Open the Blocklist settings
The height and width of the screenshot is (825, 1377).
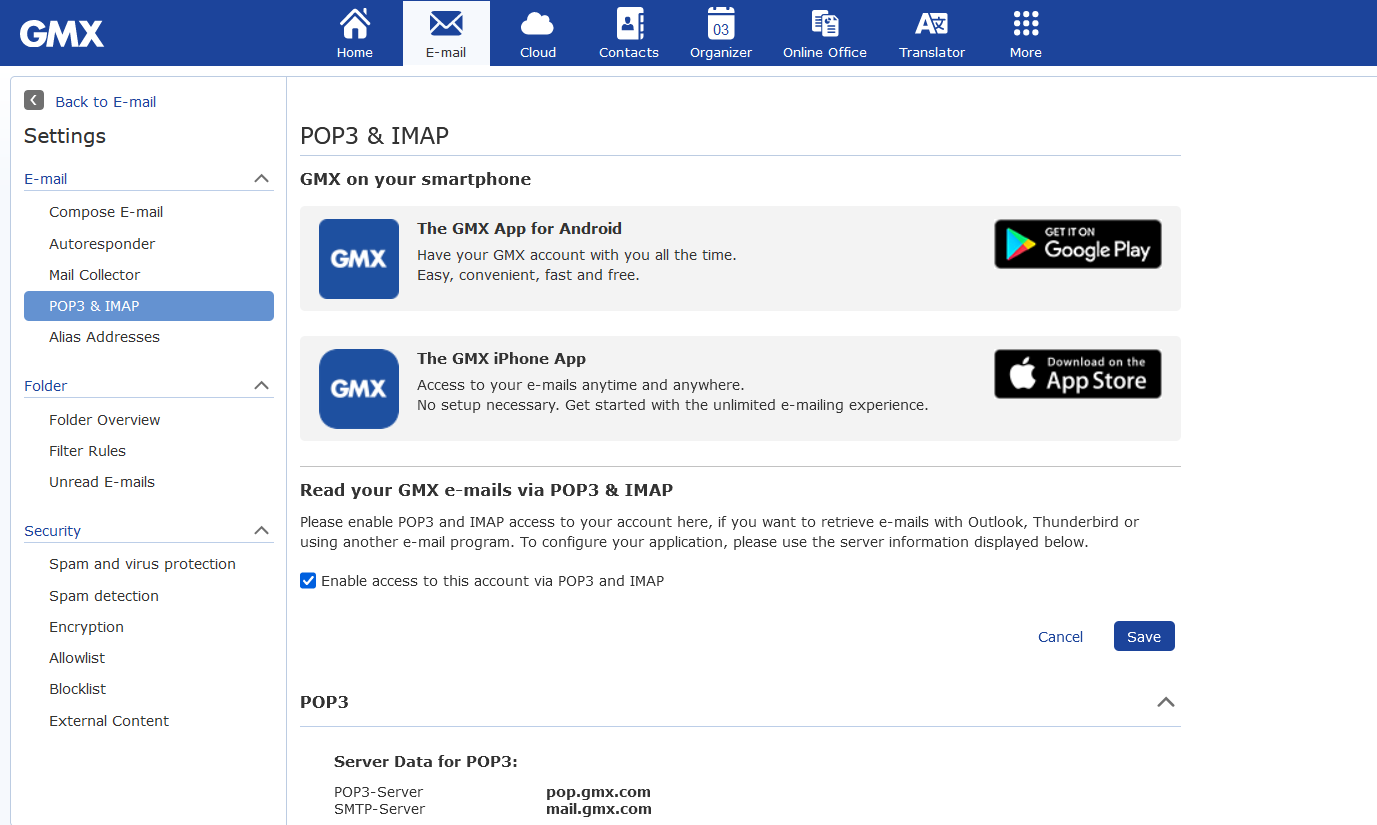click(x=78, y=689)
